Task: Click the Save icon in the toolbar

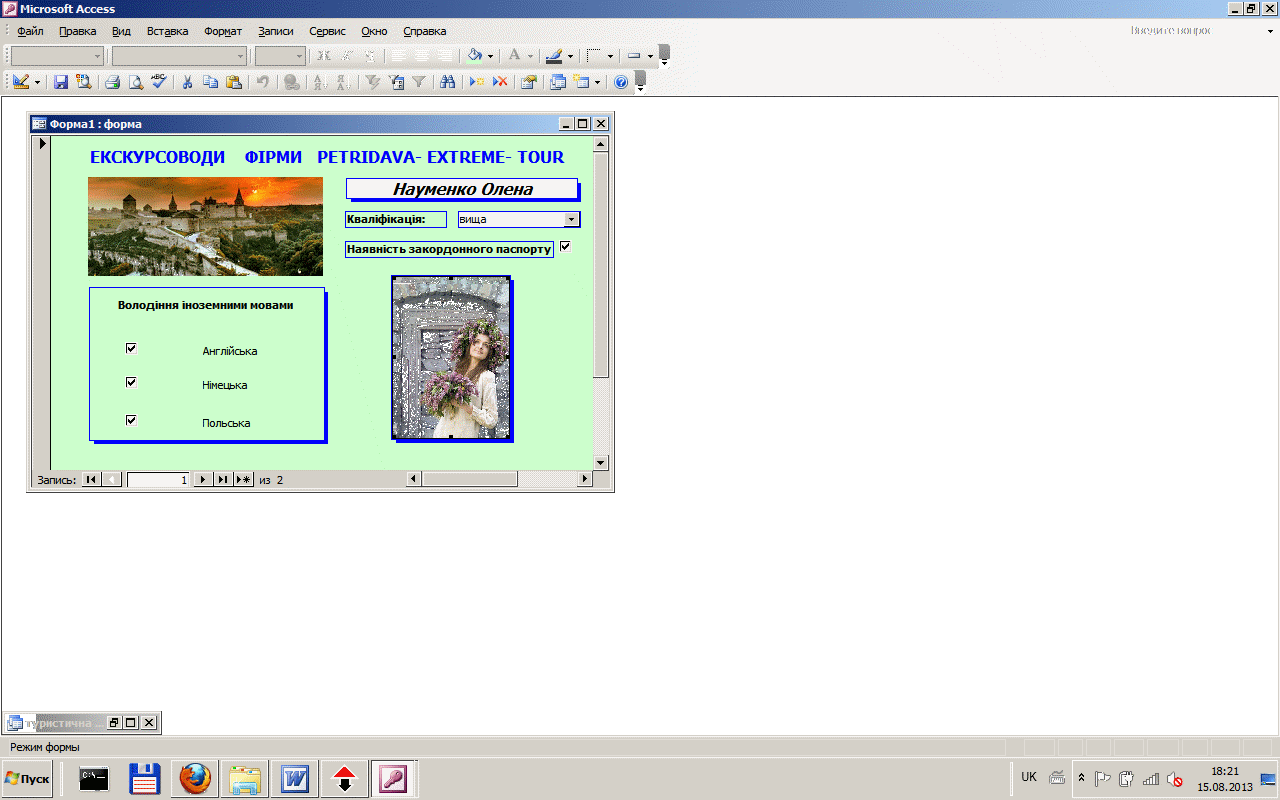Action: pyautogui.click(x=61, y=83)
